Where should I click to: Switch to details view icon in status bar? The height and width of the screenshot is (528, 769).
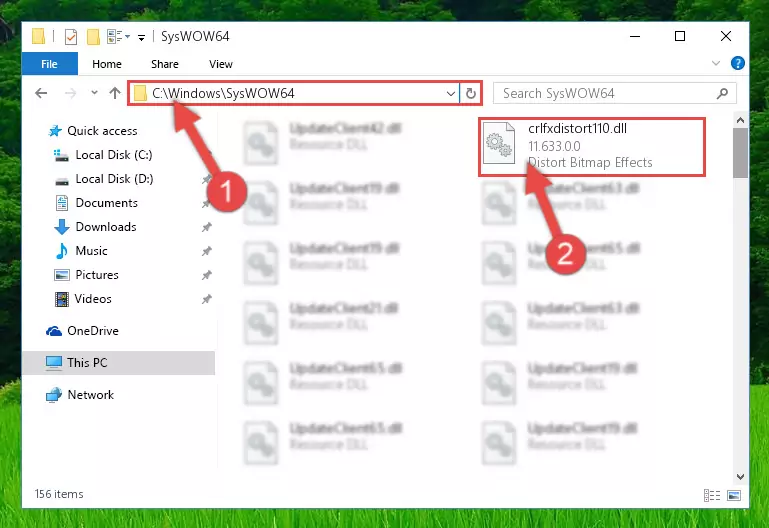[x=712, y=496]
